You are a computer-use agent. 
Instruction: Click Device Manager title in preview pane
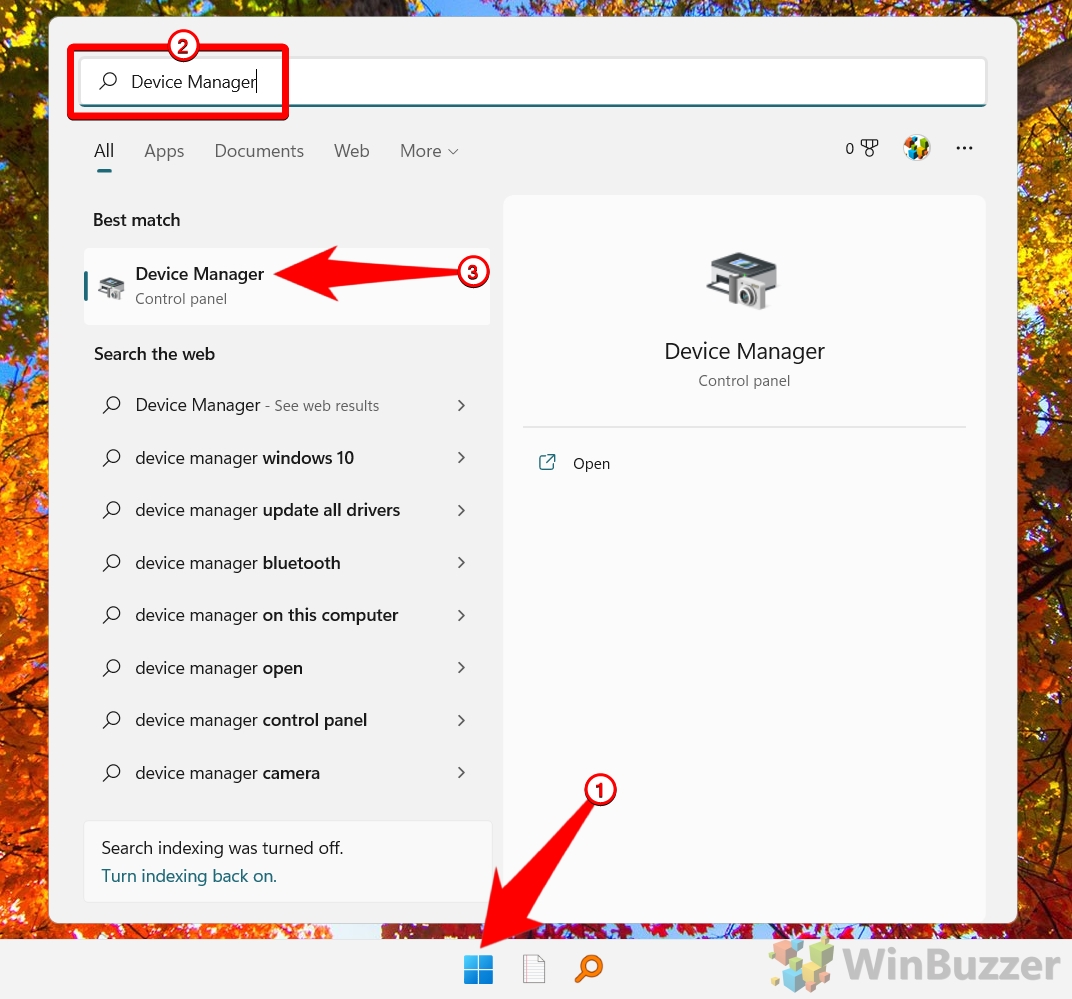[x=744, y=351]
